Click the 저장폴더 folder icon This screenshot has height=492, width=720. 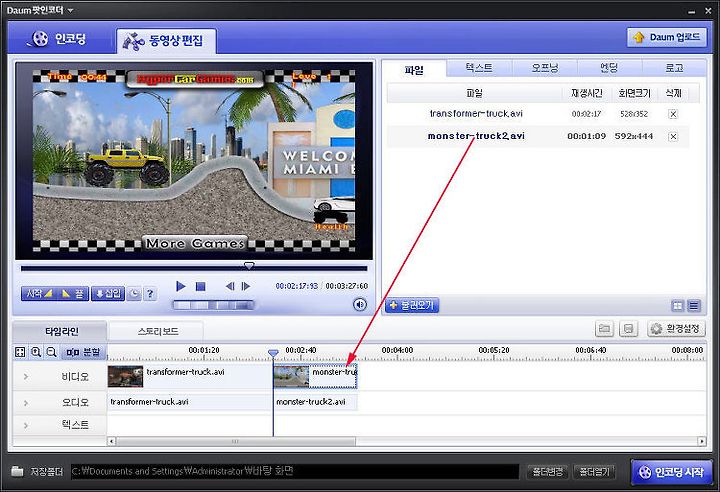pyautogui.click(x=17, y=471)
